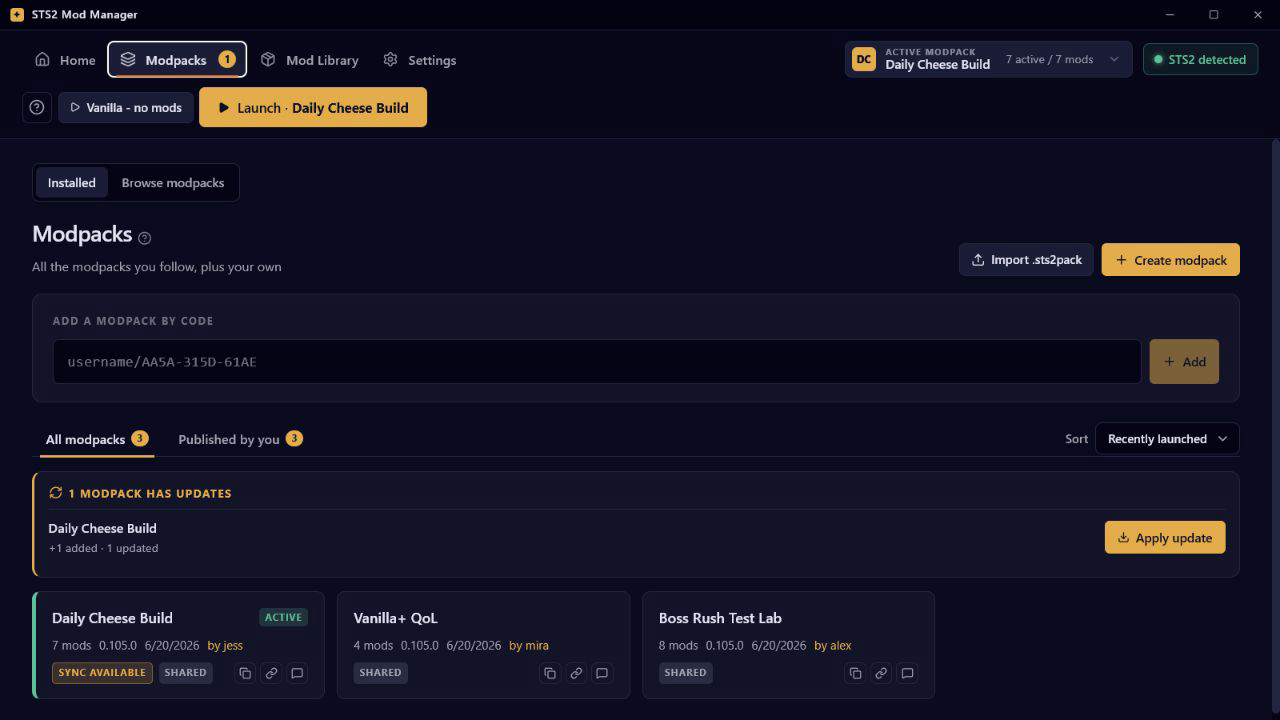This screenshot has width=1280, height=720.
Task: Click the STS2 detected status badge
Action: [x=1200, y=60]
